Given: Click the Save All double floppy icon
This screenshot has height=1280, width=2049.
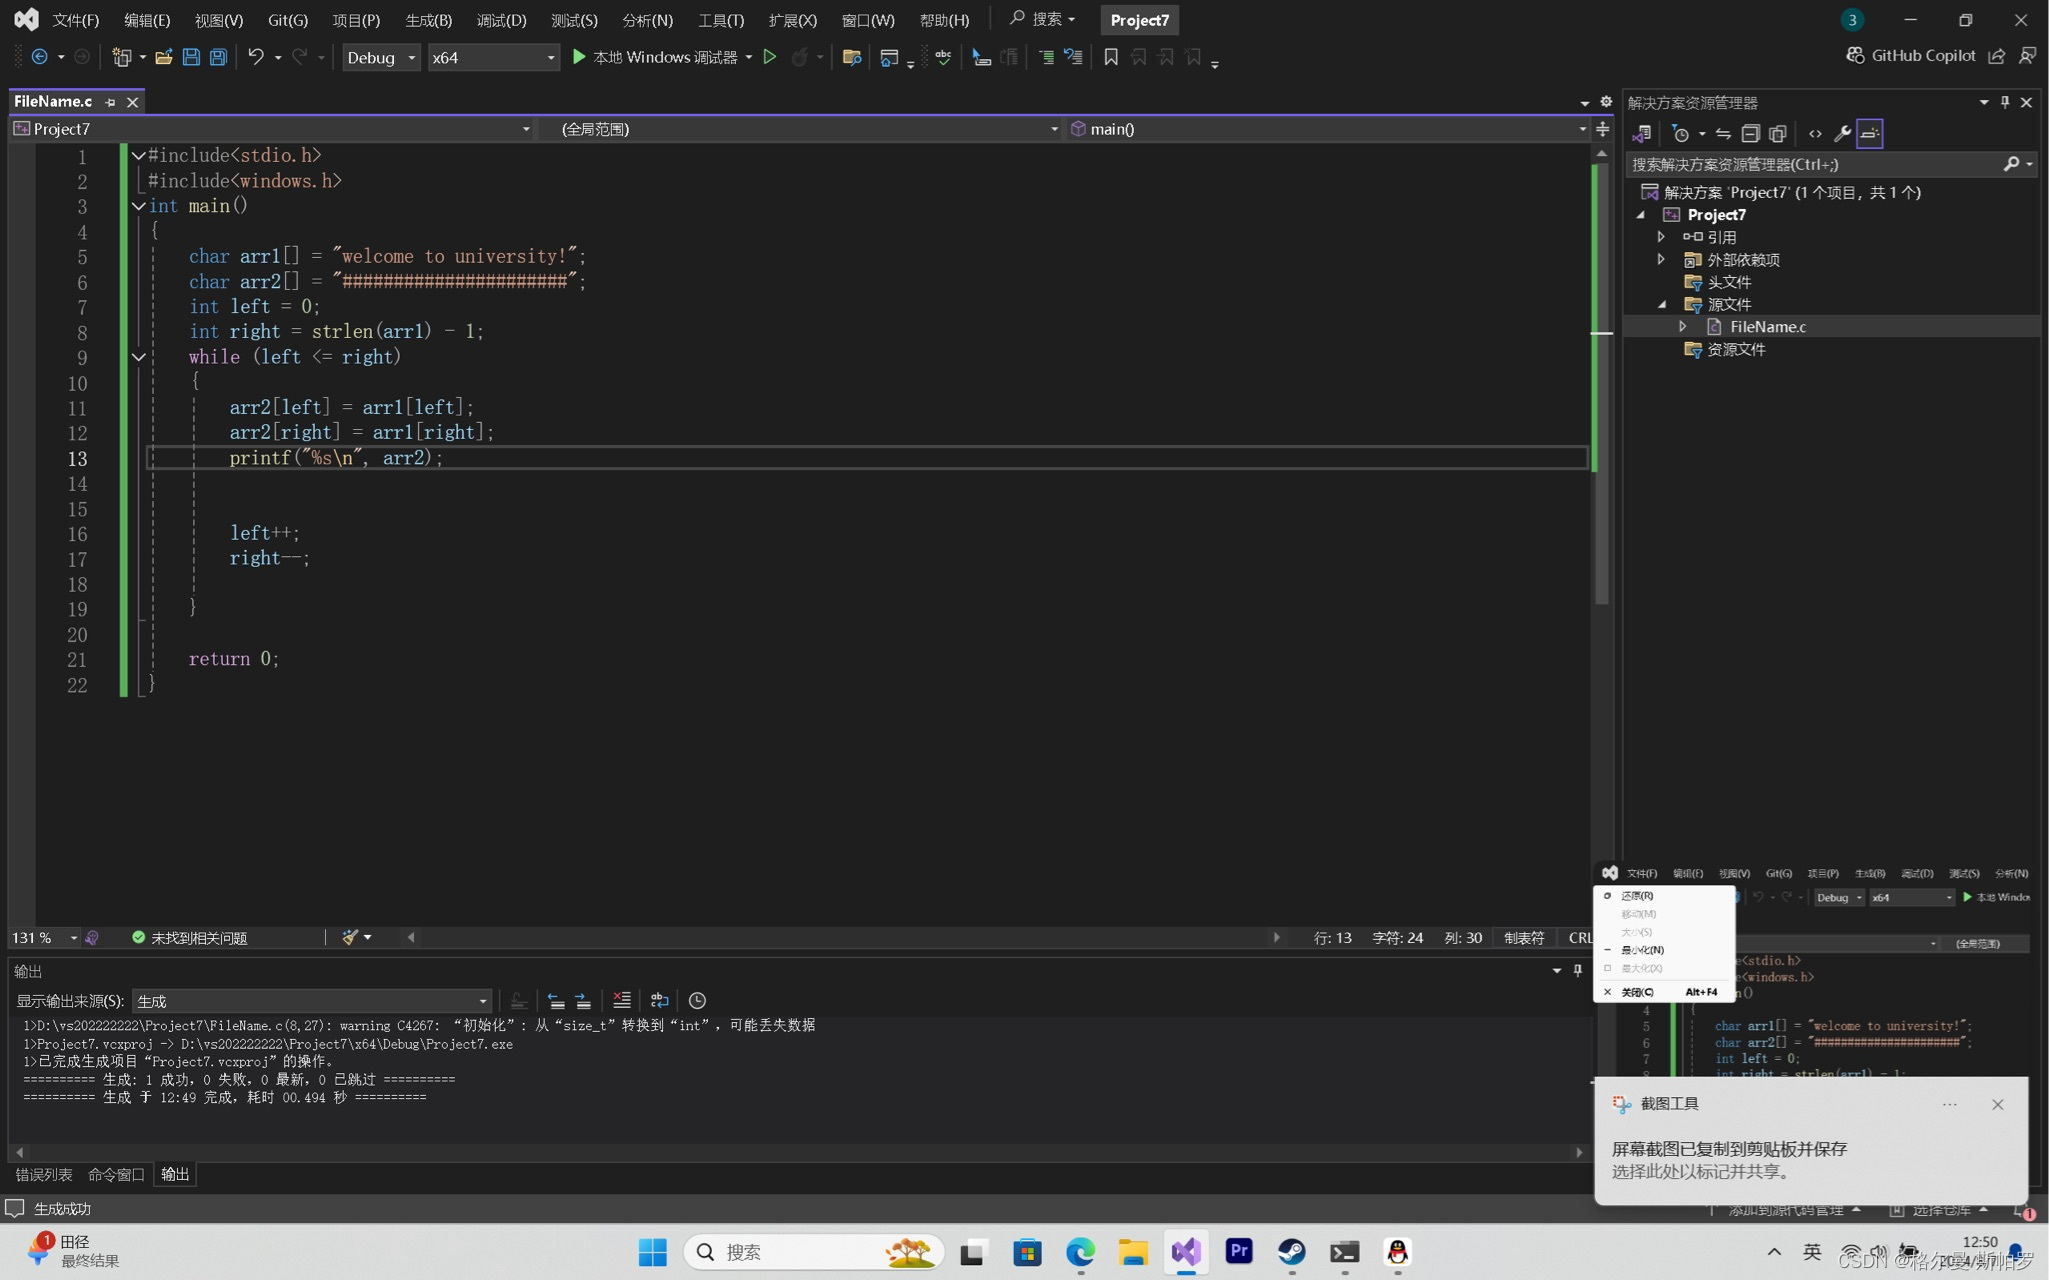Looking at the screenshot, I should (x=218, y=57).
